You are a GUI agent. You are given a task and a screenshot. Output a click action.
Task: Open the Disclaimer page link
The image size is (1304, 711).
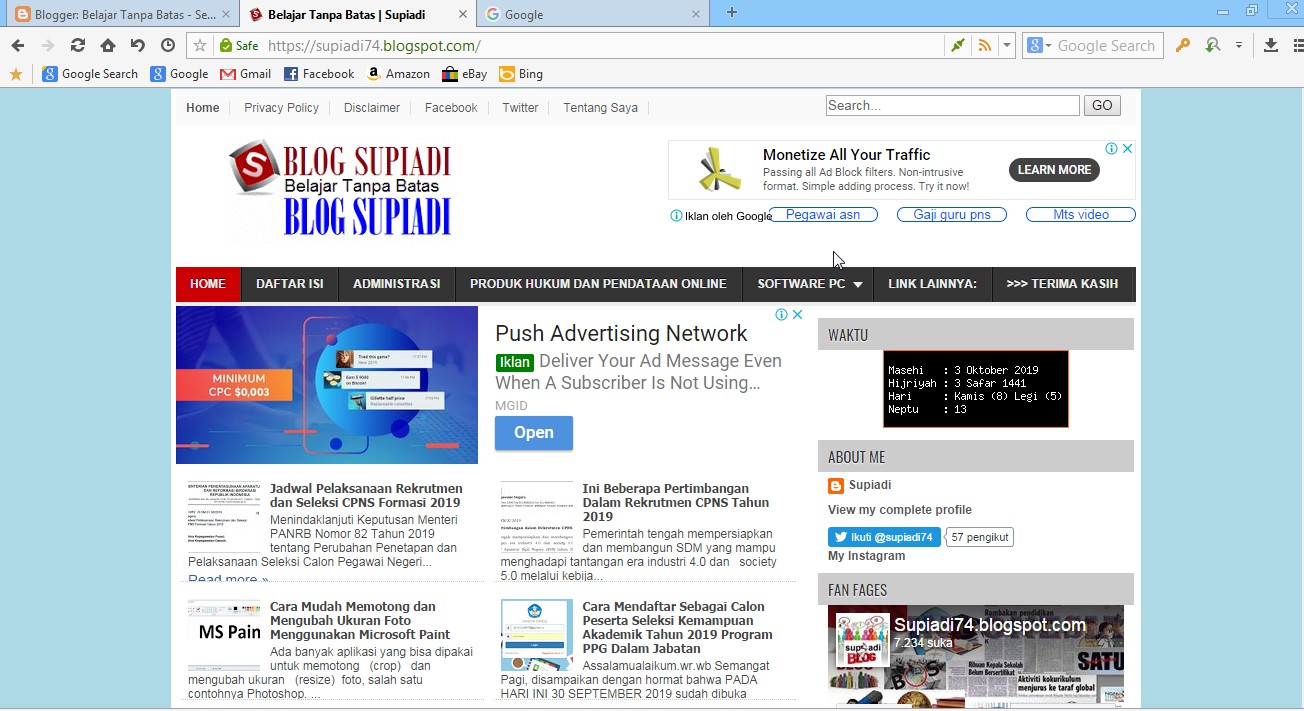(372, 107)
